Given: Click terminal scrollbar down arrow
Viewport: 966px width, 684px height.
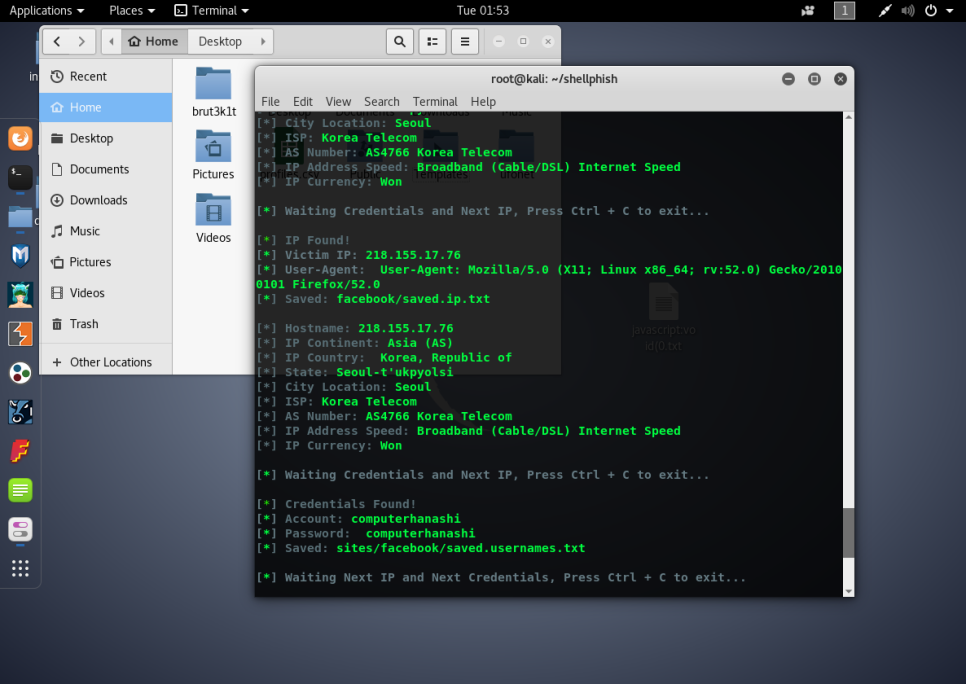Looking at the screenshot, I should tap(848, 592).
